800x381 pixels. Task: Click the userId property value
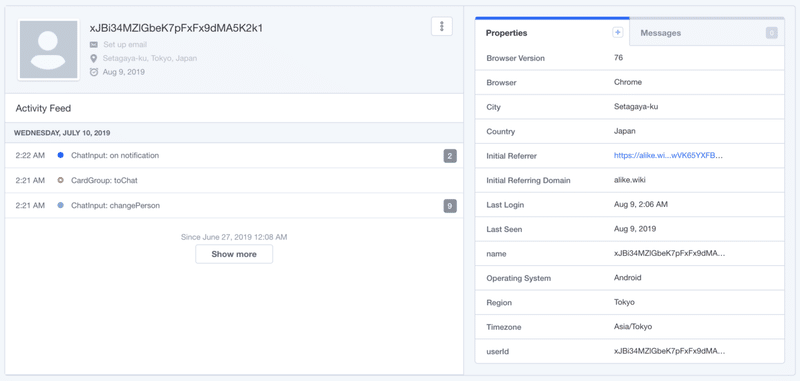670,351
